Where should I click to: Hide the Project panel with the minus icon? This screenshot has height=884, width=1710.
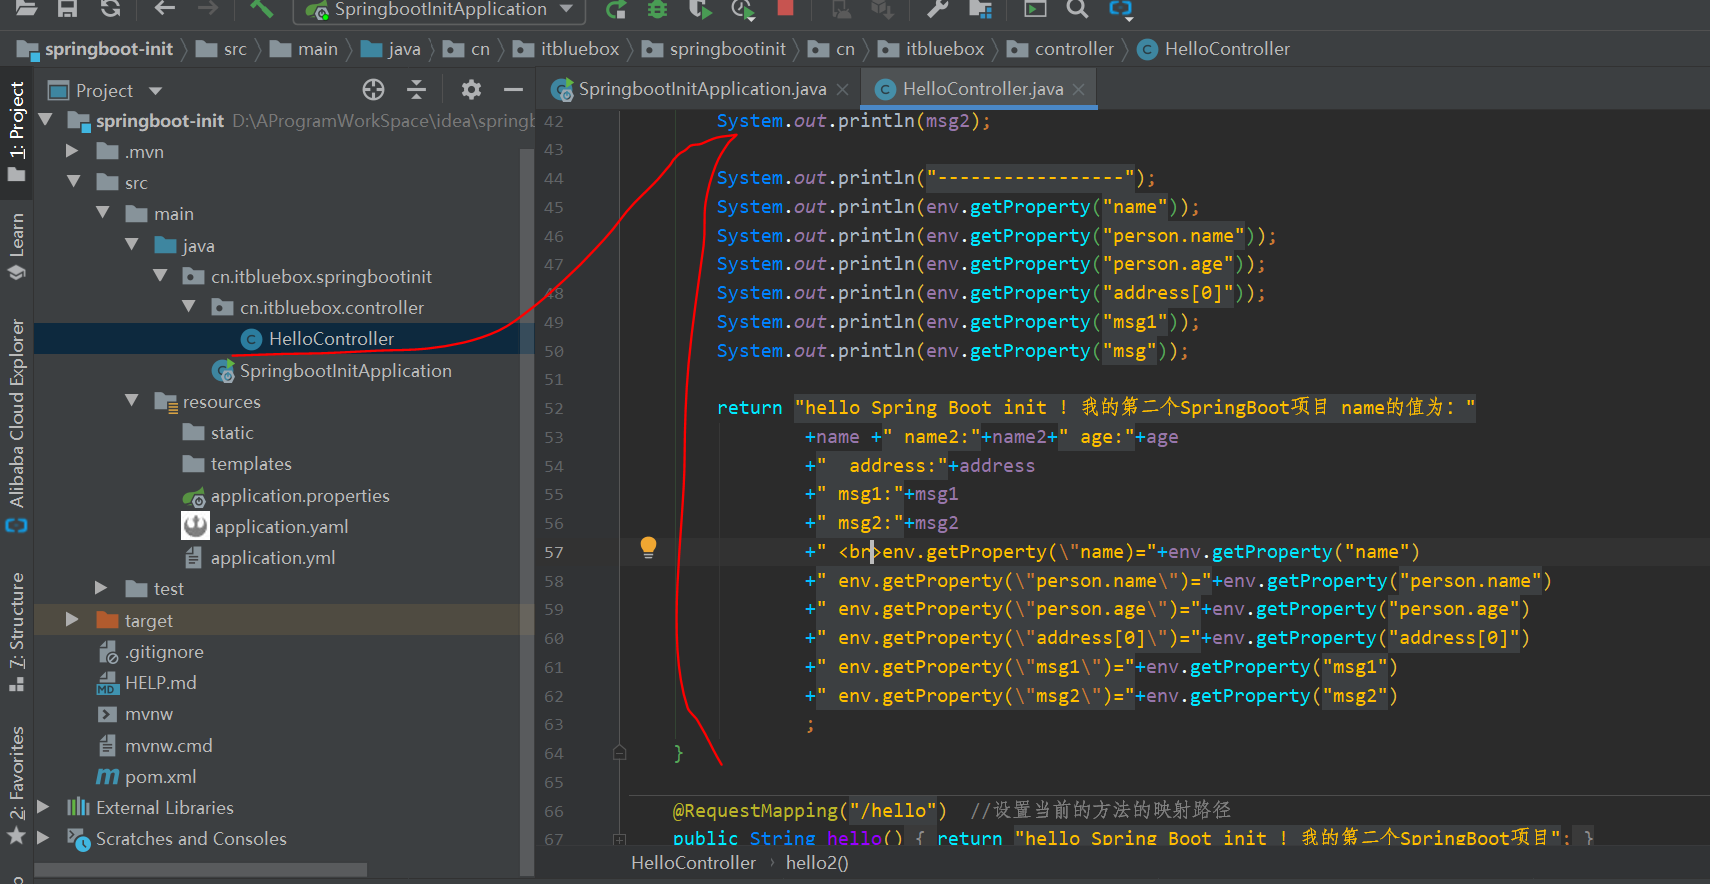coord(513,90)
